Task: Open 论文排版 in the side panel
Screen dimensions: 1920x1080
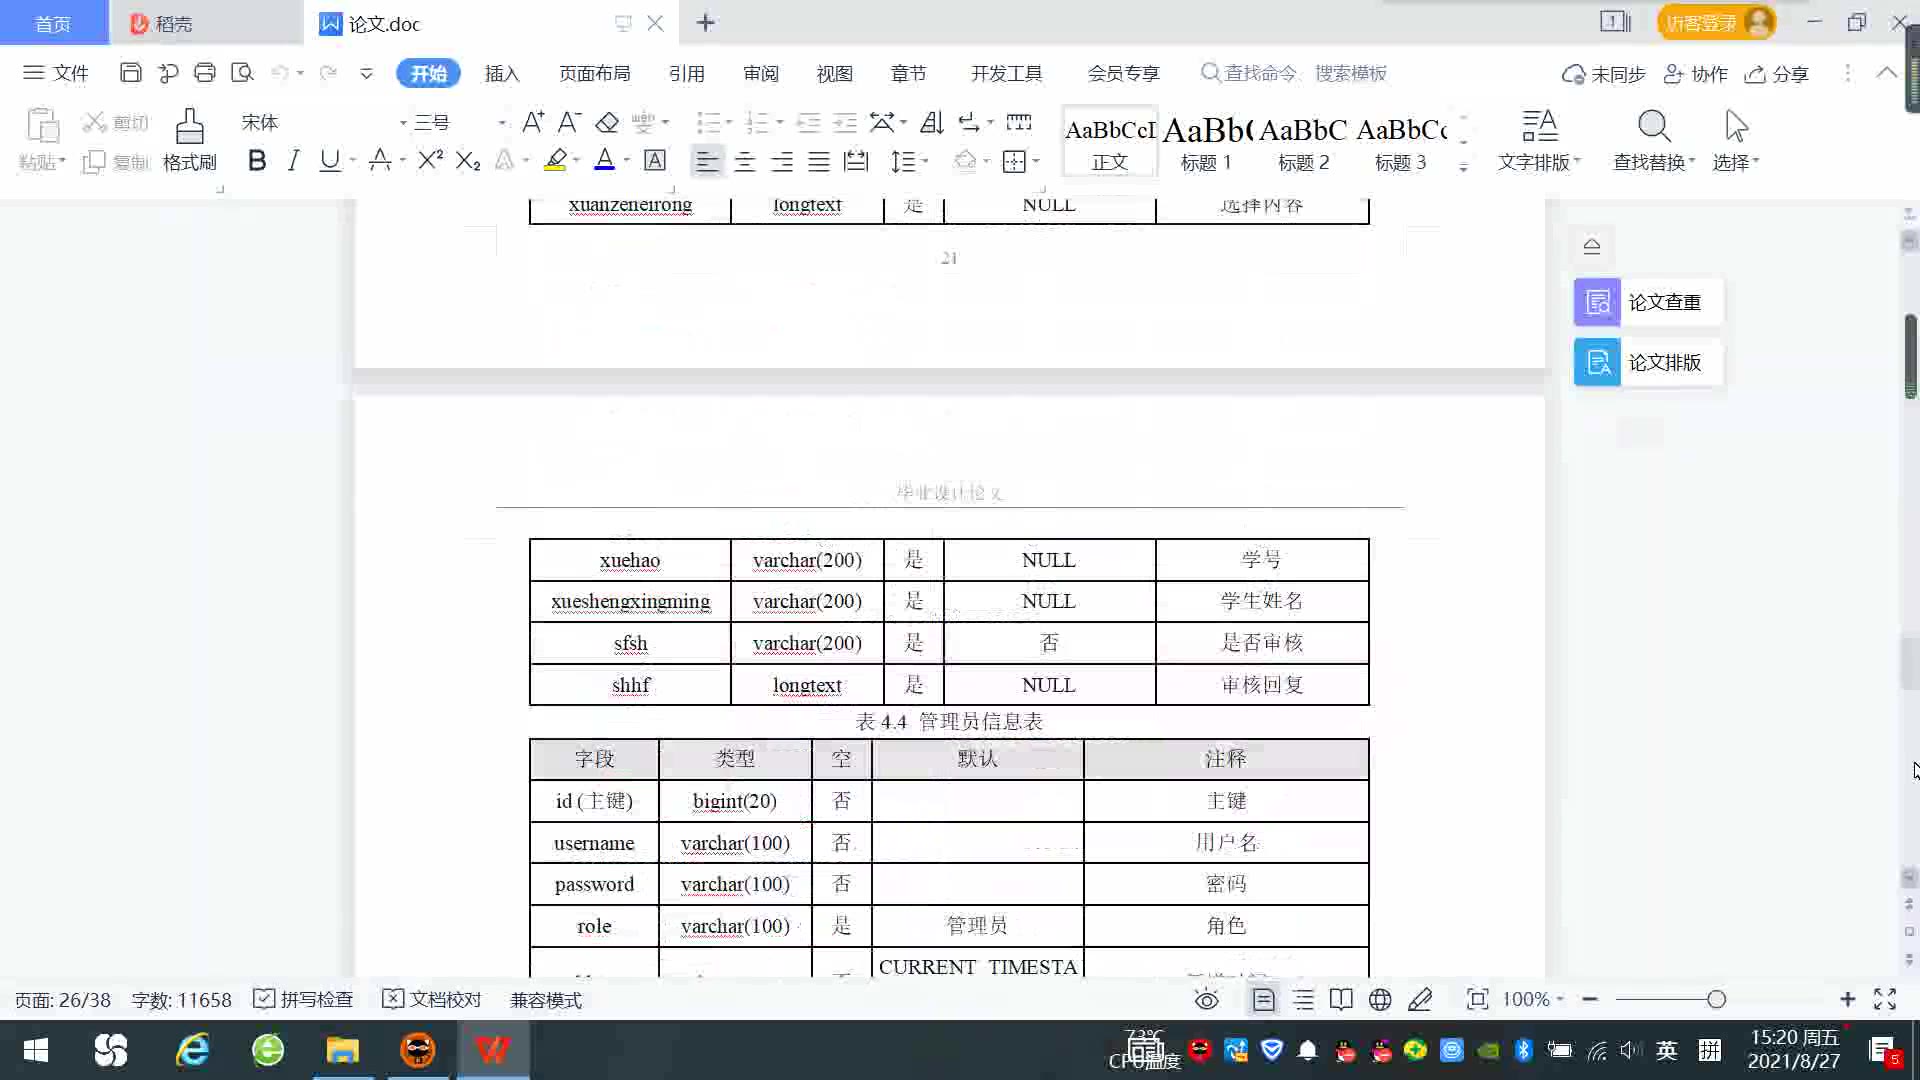Action: [x=1648, y=362]
